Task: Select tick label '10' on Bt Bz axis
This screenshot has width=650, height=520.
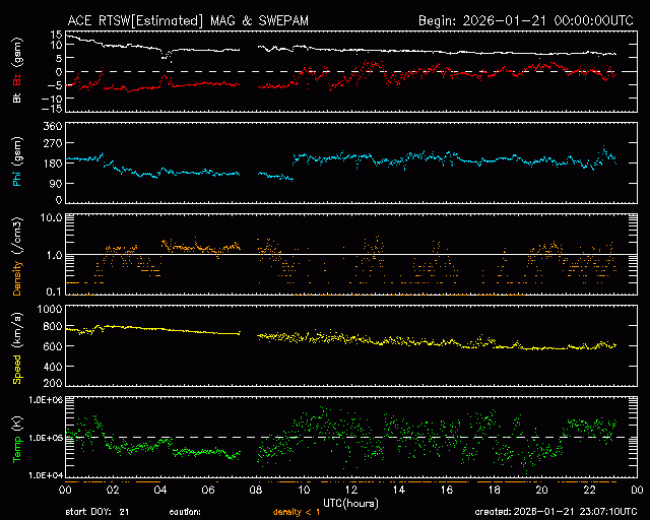Action: [x=57, y=45]
